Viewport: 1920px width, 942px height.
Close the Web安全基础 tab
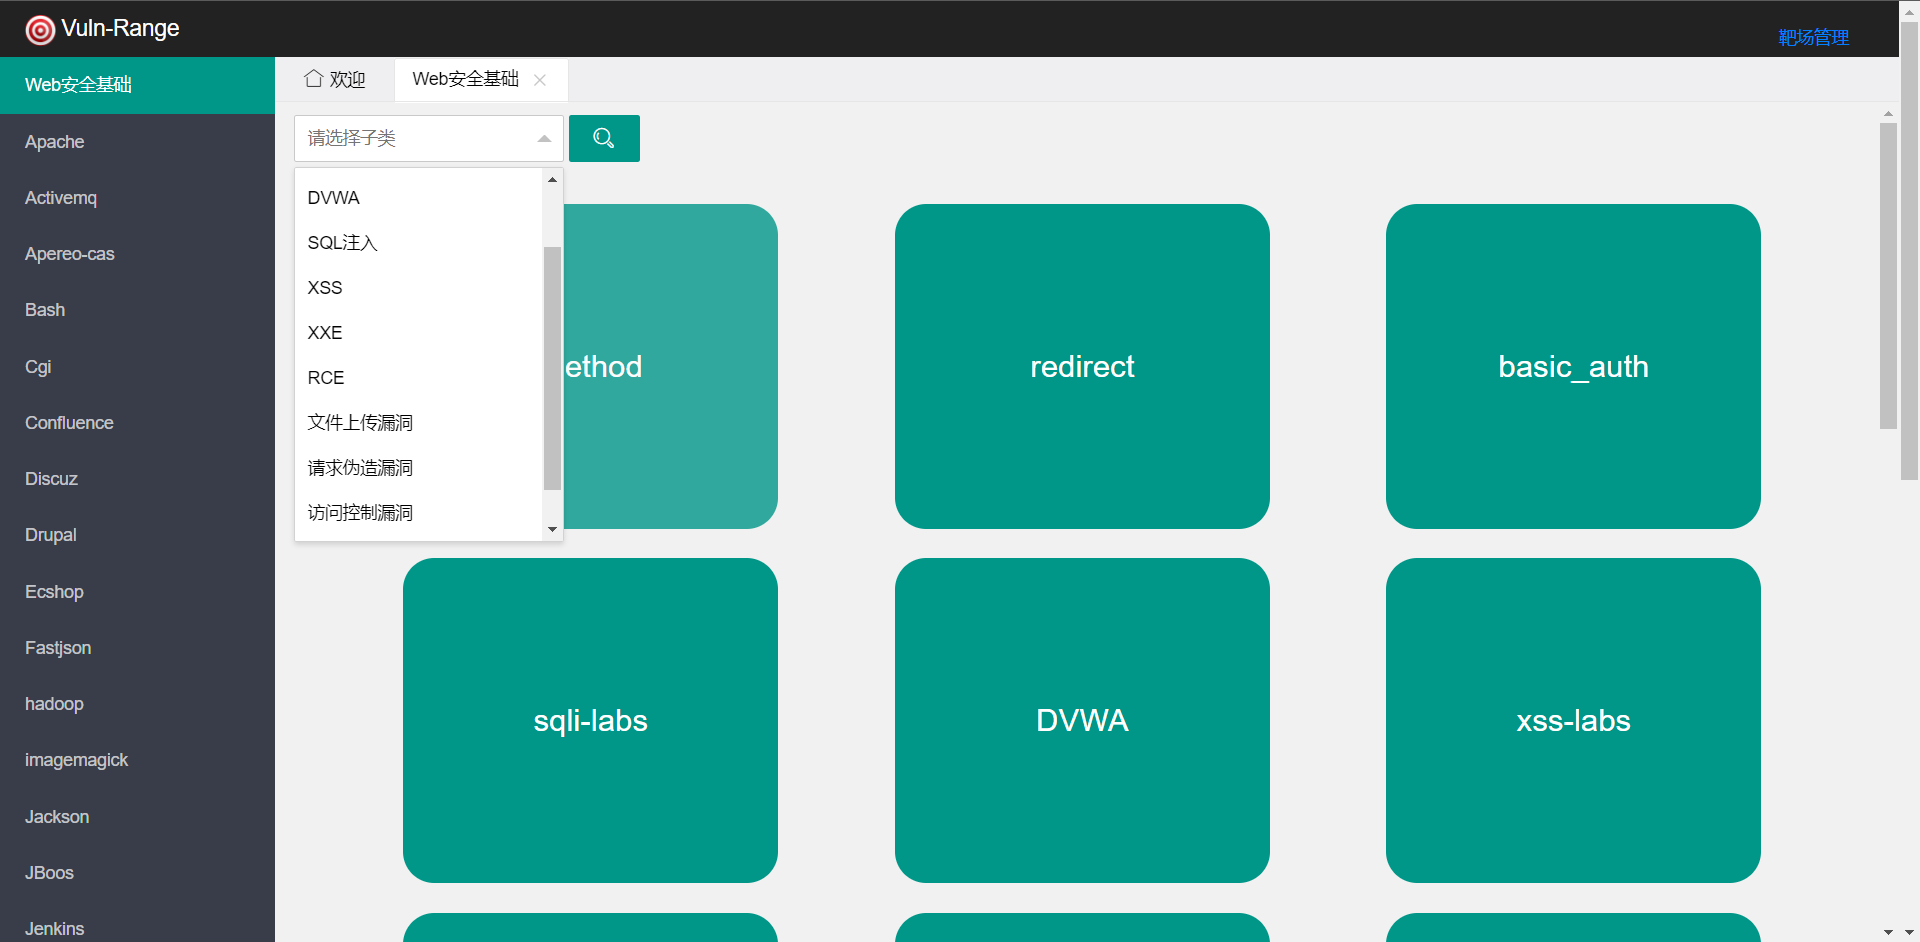pos(540,80)
